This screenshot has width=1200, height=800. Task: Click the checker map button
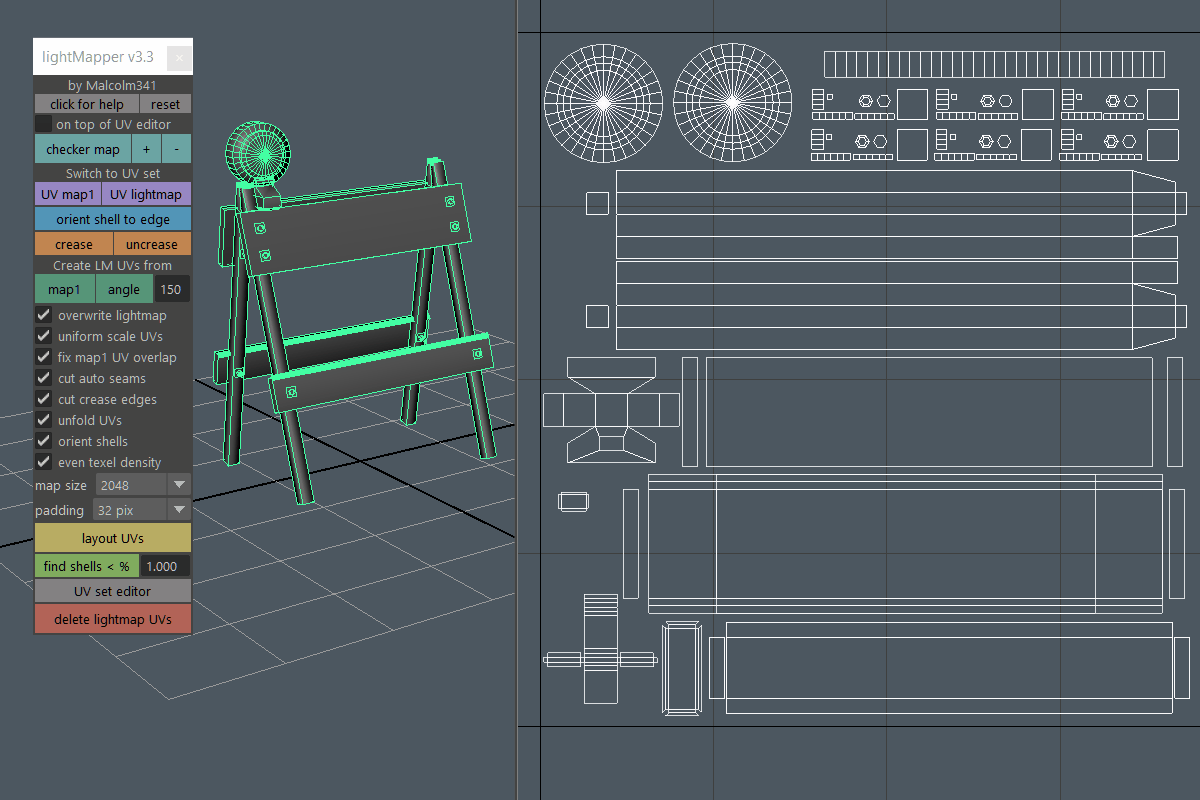point(83,149)
